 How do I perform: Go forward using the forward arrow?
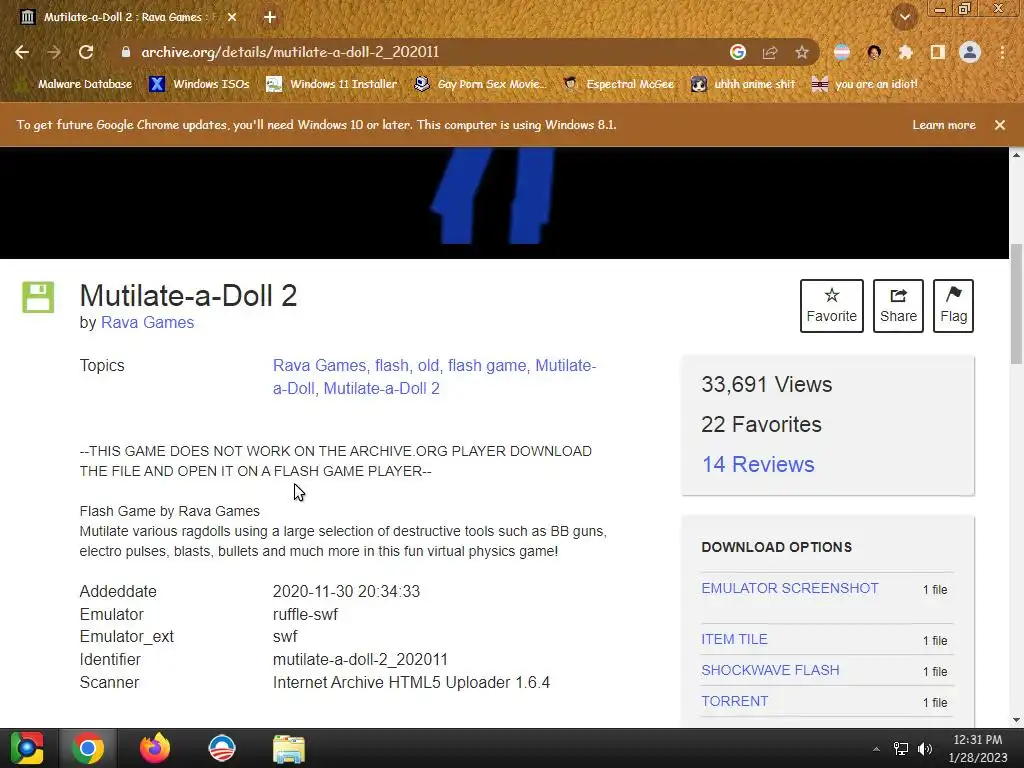tap(54, 52)
